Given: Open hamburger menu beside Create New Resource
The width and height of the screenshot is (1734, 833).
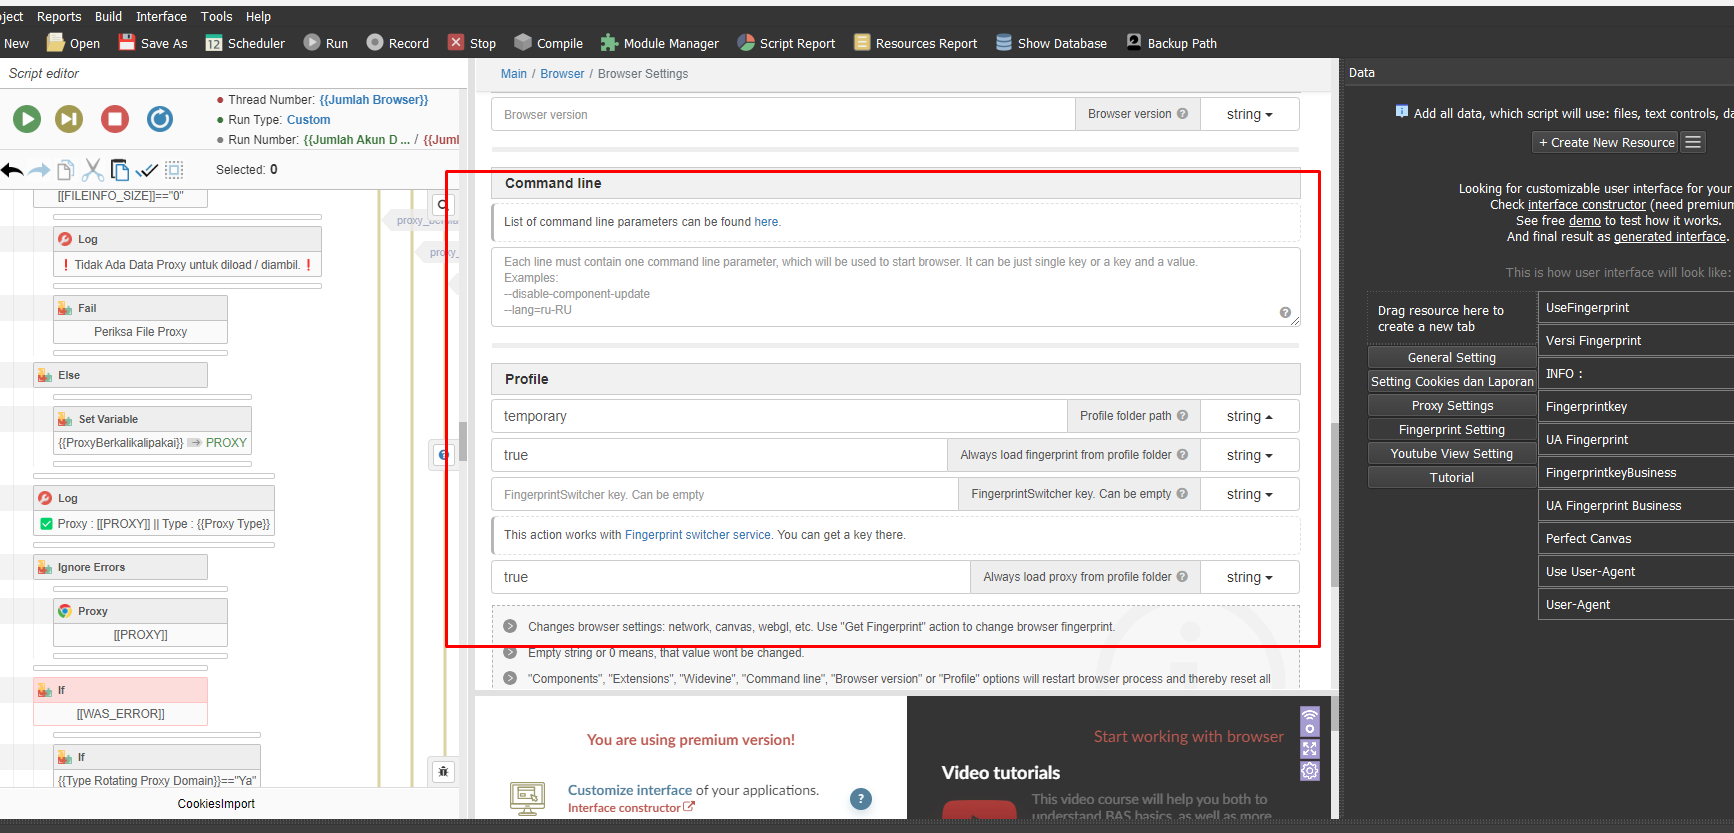Looking at the screenshot, I should point(1693,142).
